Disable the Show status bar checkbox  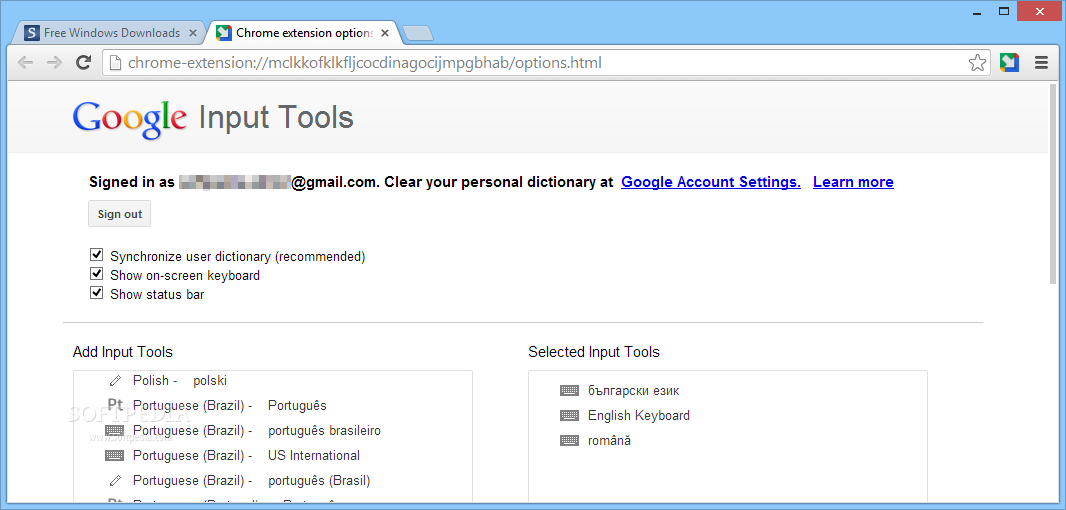[x=97, y=294]
